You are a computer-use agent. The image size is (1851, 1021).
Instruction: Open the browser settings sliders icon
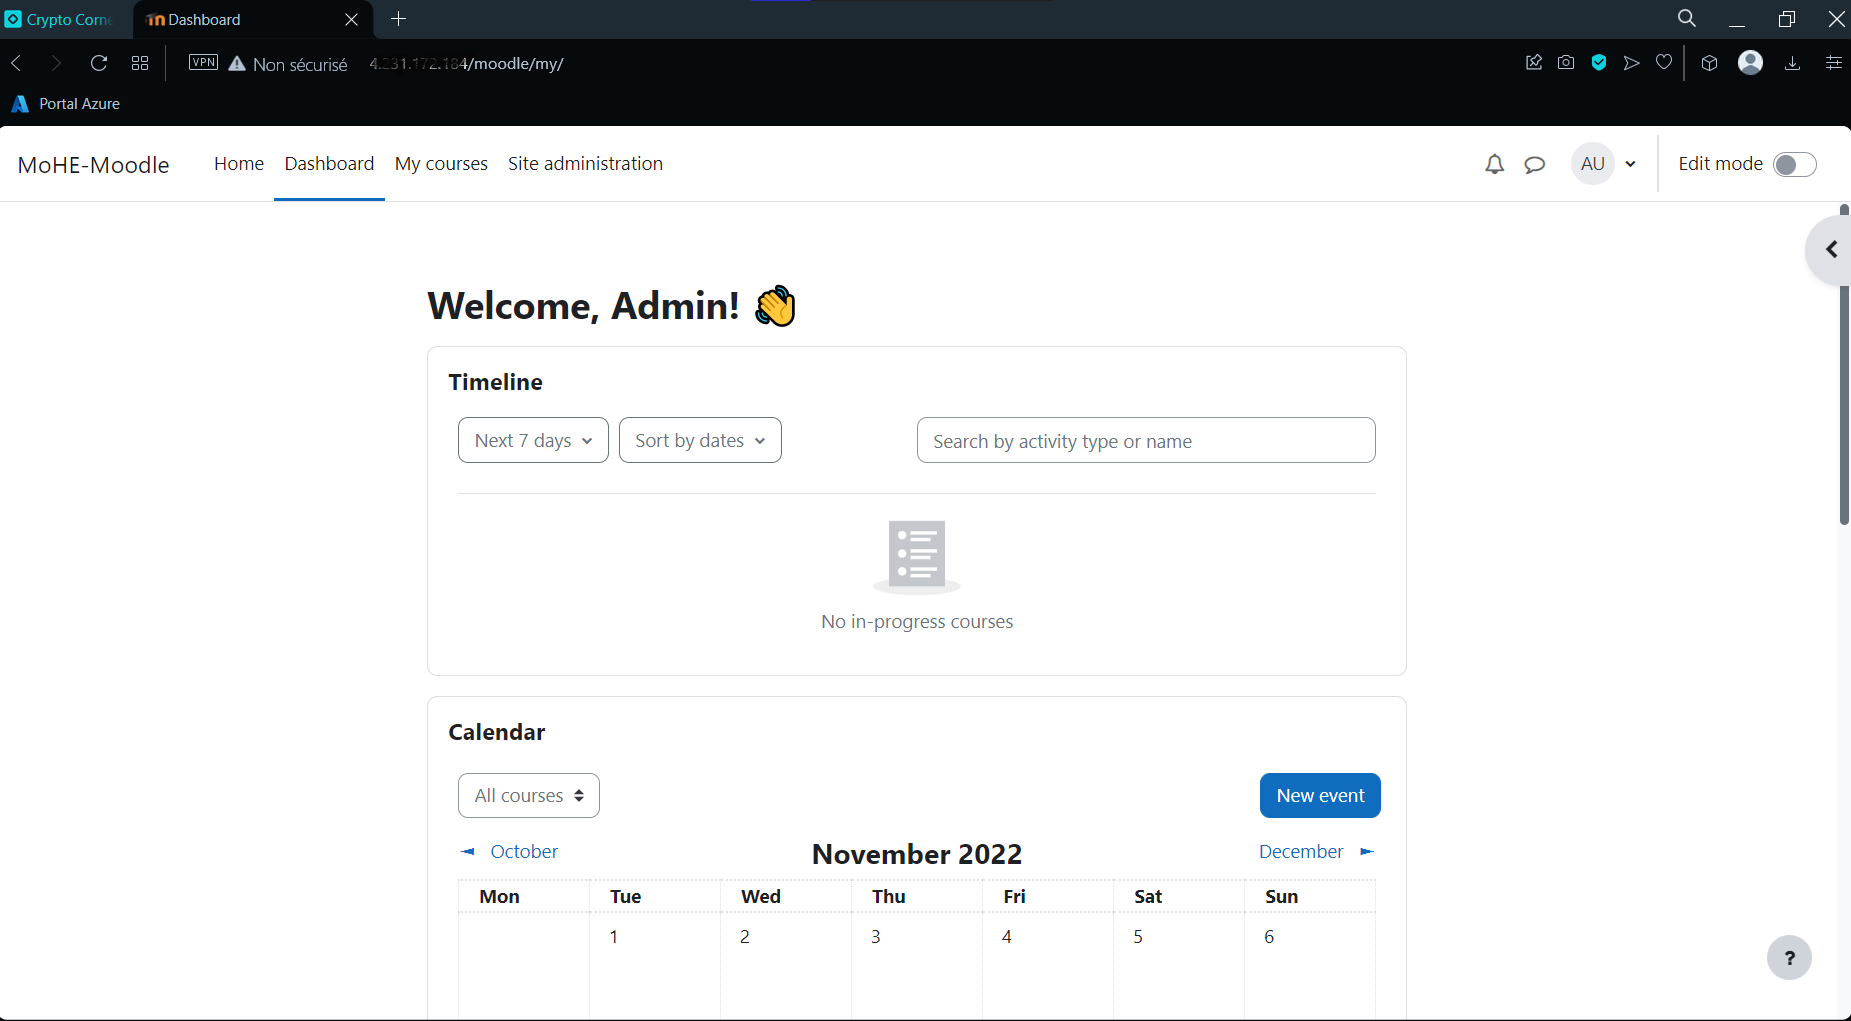(1833, 62)
